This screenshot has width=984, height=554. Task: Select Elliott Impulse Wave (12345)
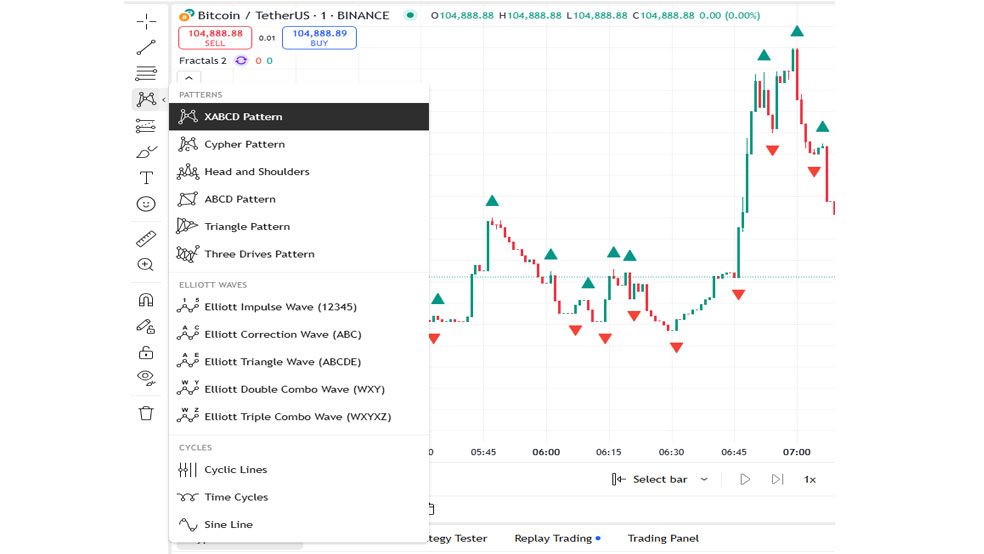pos(299,307)
